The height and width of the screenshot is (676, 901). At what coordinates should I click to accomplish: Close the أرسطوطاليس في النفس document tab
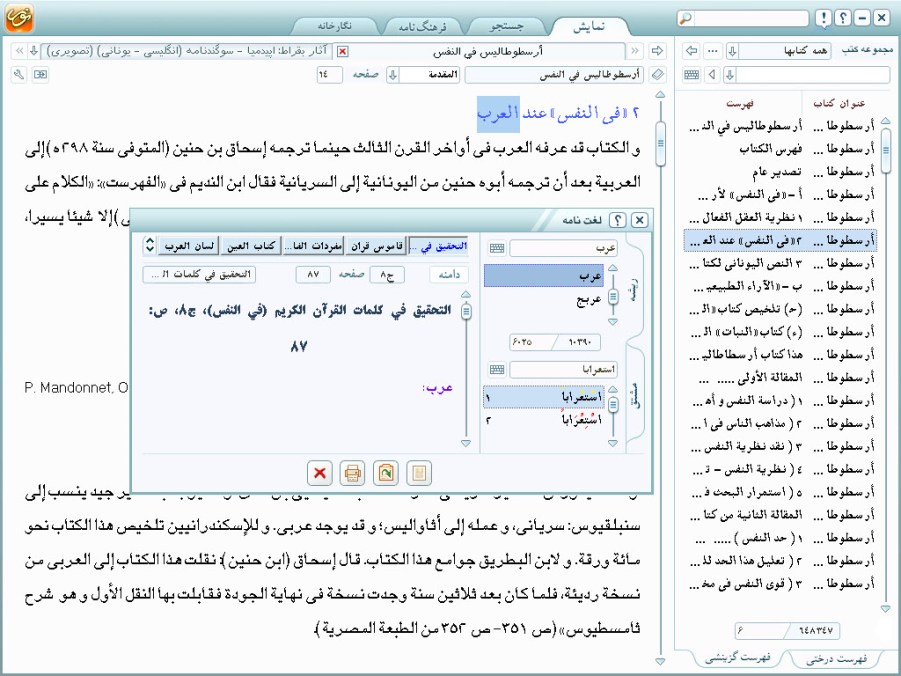point(342,52)
